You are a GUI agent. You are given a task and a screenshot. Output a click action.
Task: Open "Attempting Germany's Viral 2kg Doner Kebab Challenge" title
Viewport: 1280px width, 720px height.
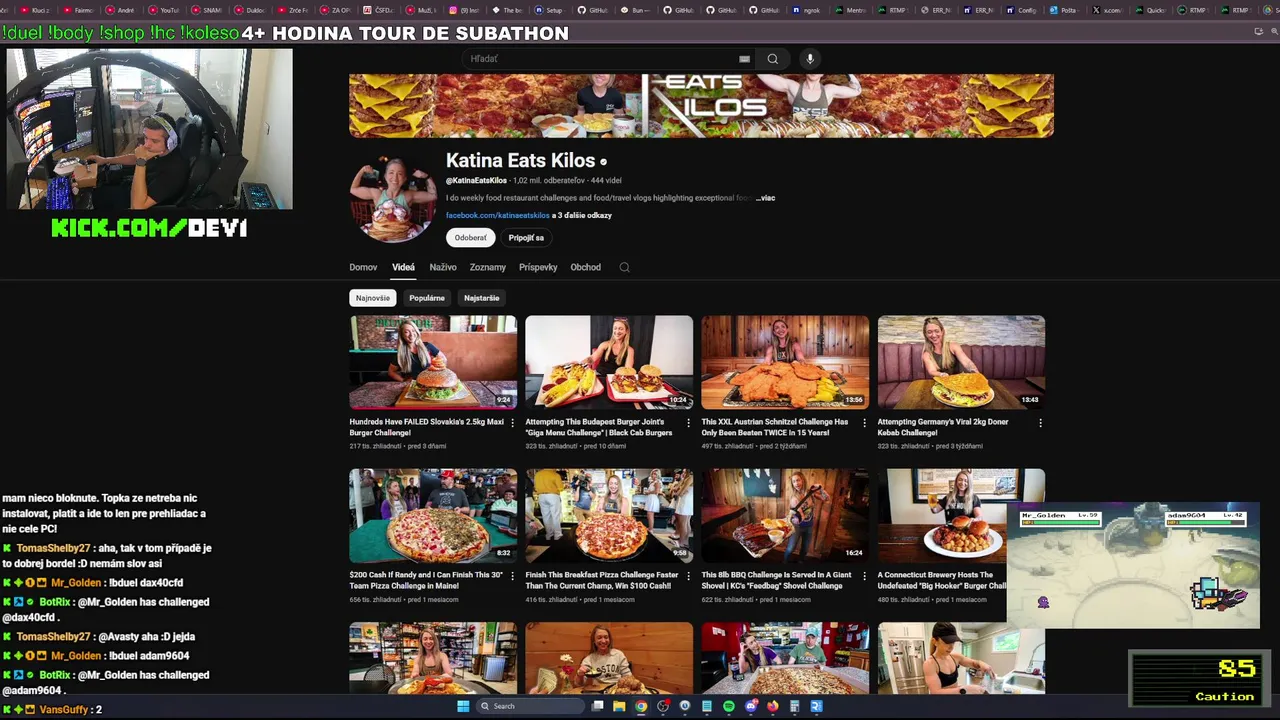click(x=943, y=427)
